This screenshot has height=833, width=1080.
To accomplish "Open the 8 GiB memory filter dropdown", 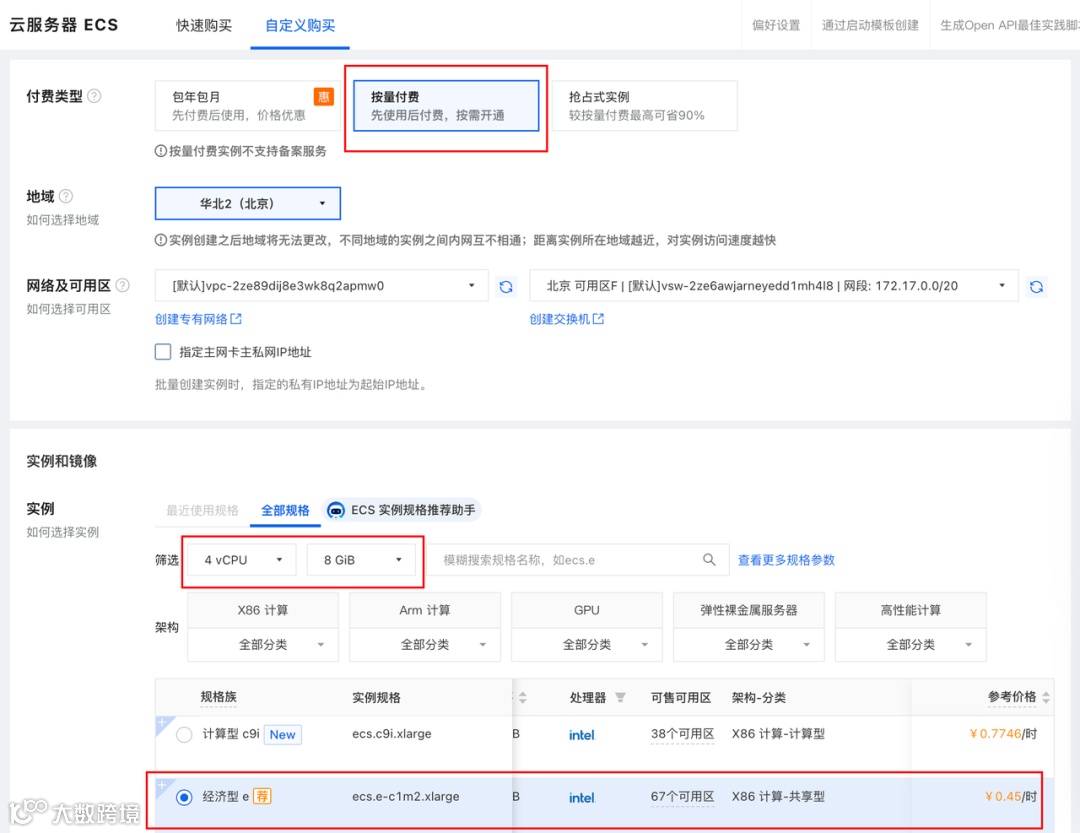I will coord(361,559).
